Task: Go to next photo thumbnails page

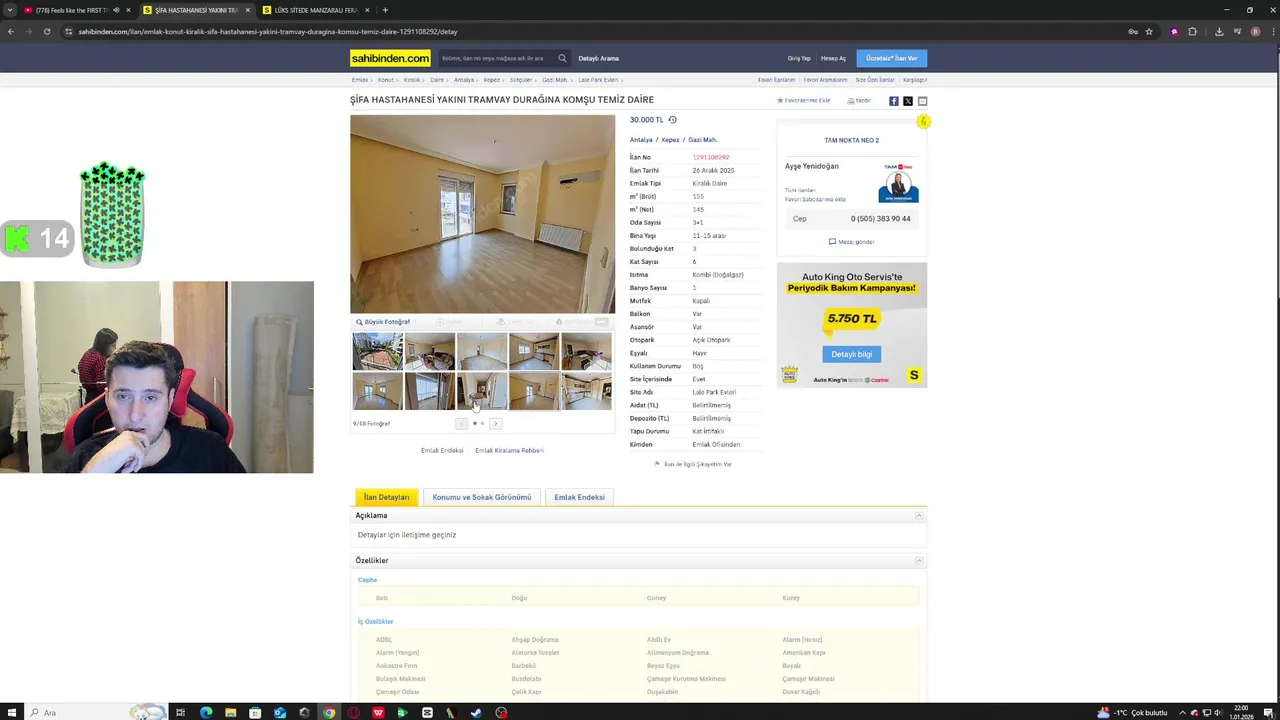Action: (x=495, y=424)
